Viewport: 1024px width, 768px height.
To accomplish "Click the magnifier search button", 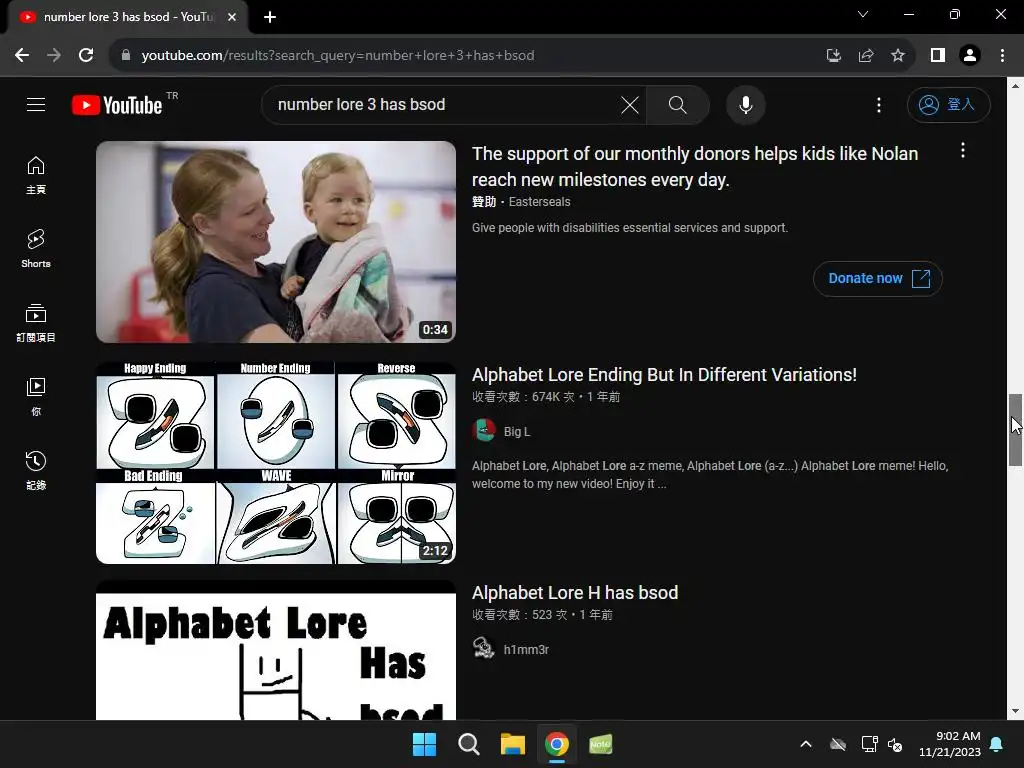I will tap(677, 104).
